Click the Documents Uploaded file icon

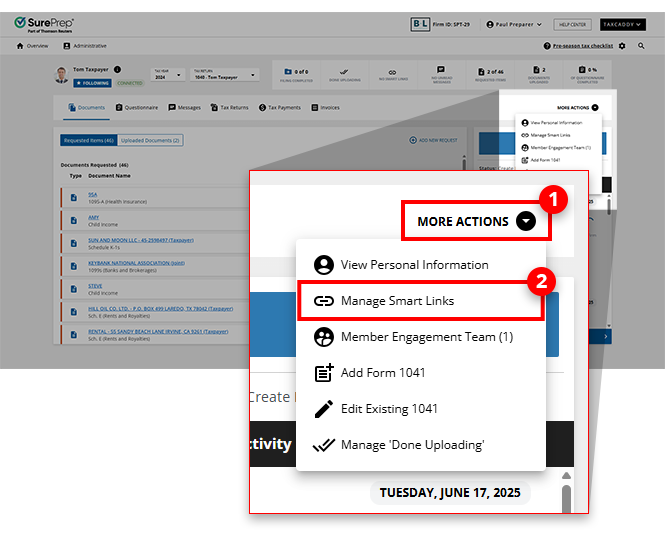coord(536,70)
